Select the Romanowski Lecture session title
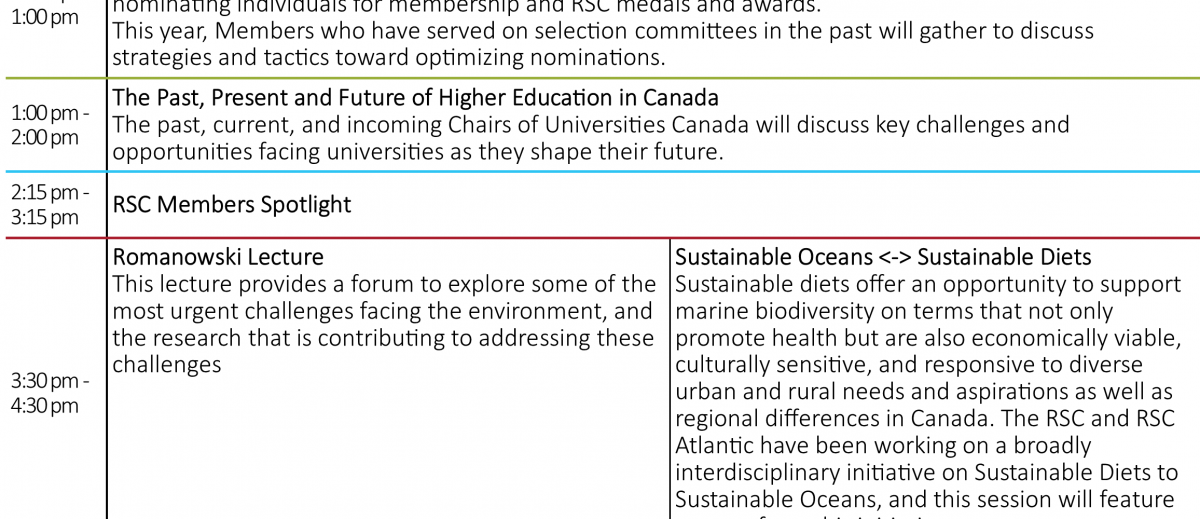This screenshot has height=519, width=1200. pos(218,258)
